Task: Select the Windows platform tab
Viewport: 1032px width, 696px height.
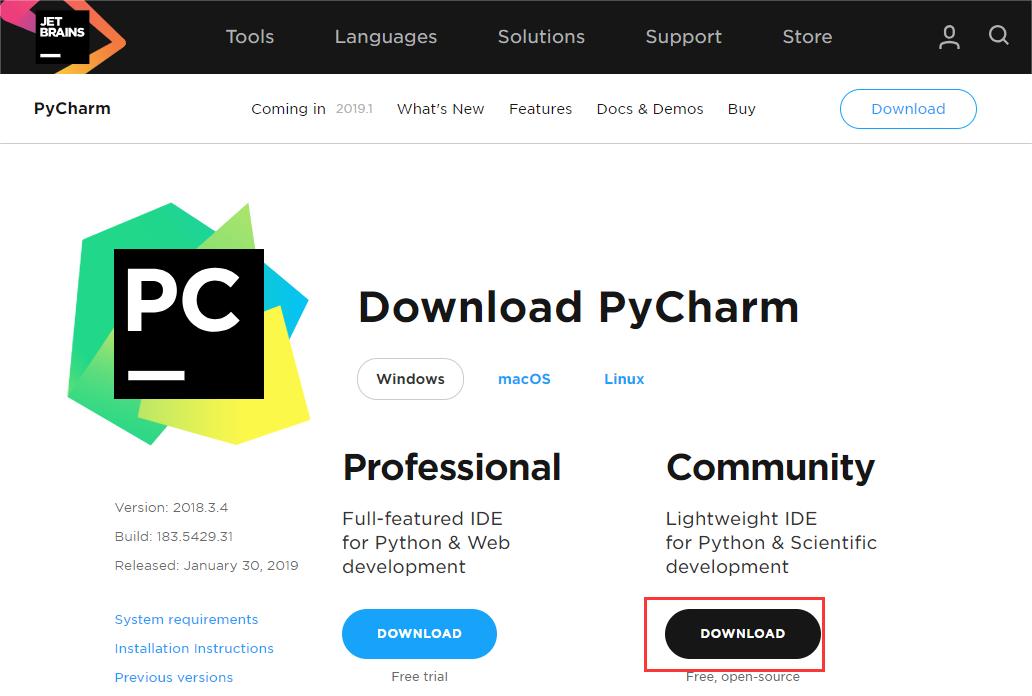Action: tap(410, 379)
